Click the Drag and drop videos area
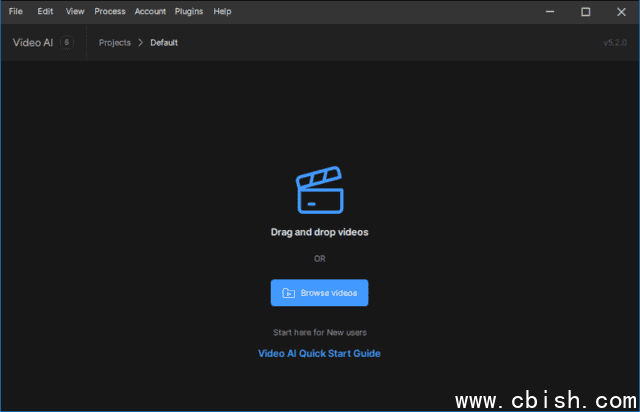 pyautogui.click(x=319, y=232)
